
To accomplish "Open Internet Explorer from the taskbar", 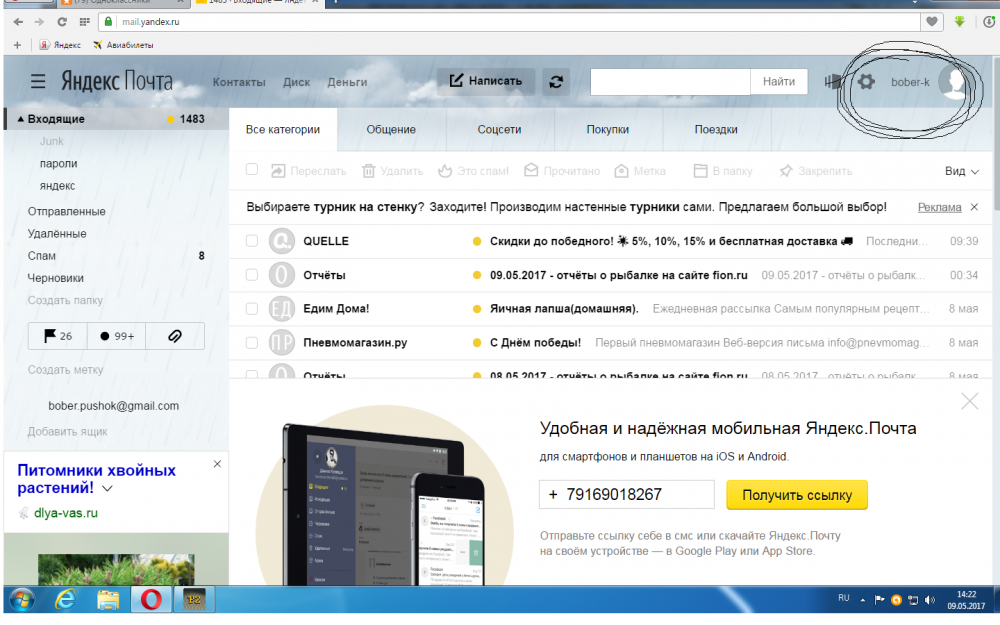I will point(66,599).
